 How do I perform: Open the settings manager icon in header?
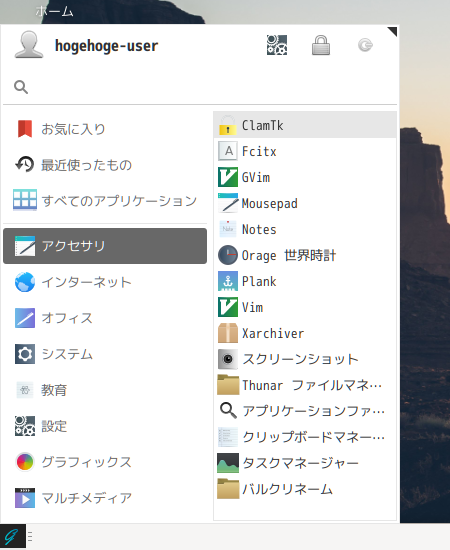277,45
